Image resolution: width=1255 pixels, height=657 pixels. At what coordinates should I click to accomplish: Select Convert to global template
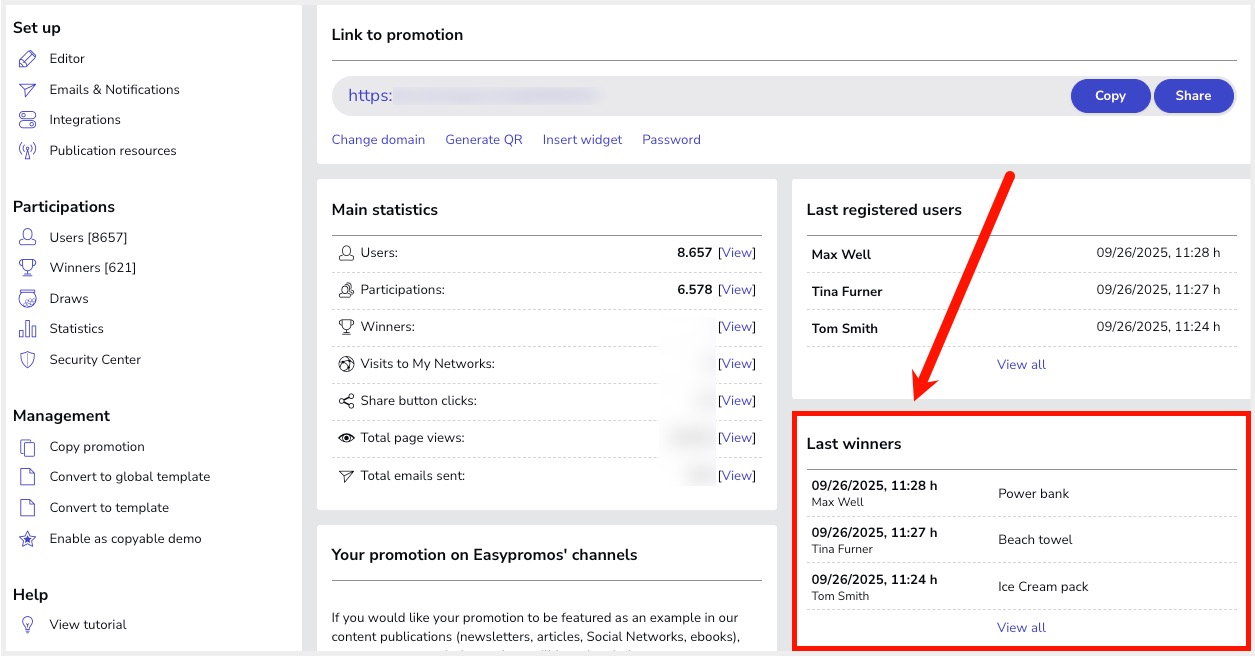(130, 477)
